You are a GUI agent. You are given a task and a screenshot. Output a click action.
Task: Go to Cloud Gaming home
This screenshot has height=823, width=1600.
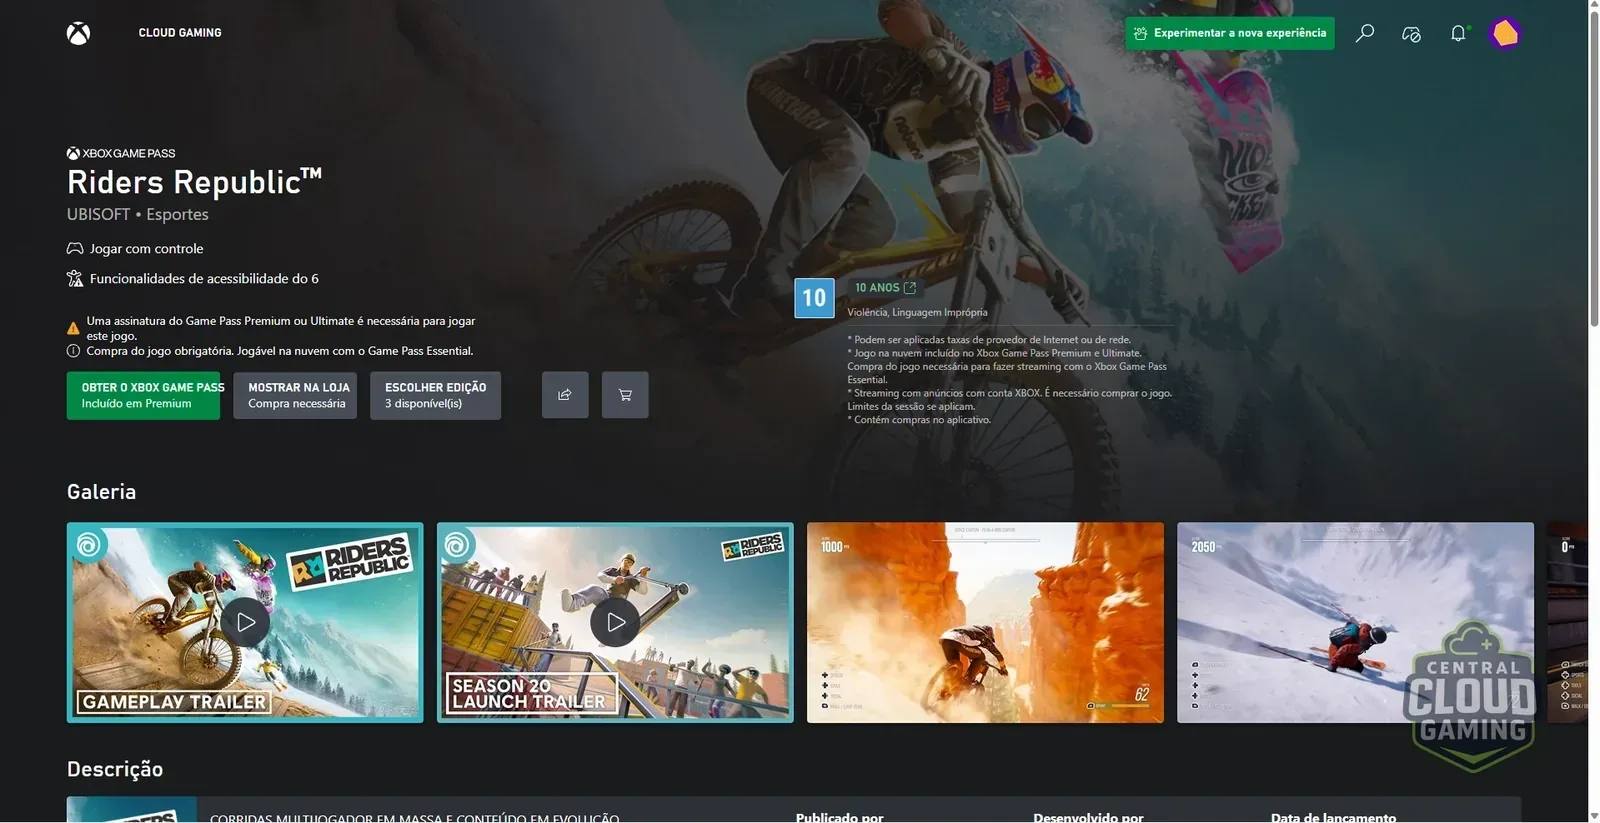click(180, 33)
